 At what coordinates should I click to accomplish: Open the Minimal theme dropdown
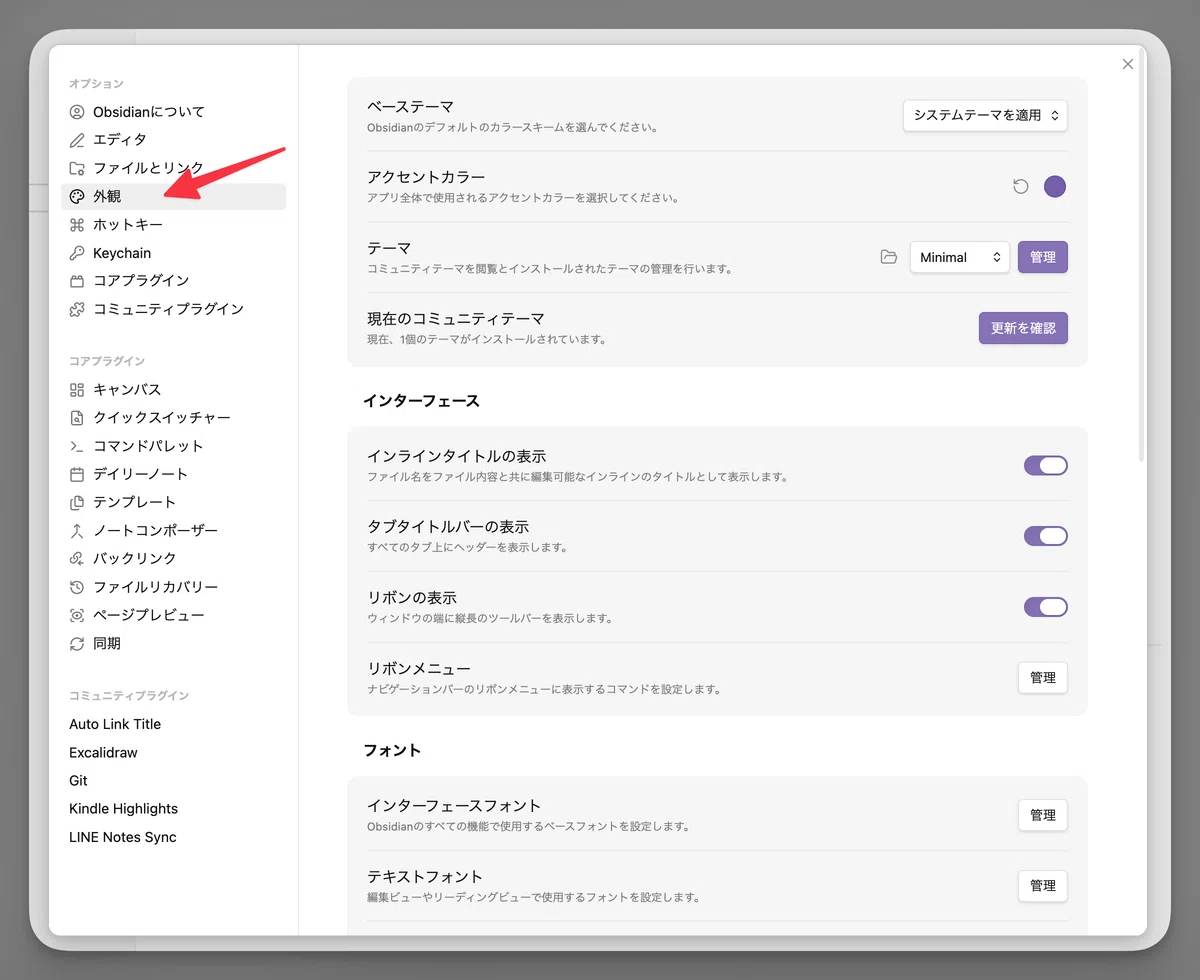pyautogui.click(x=960, y=257)
